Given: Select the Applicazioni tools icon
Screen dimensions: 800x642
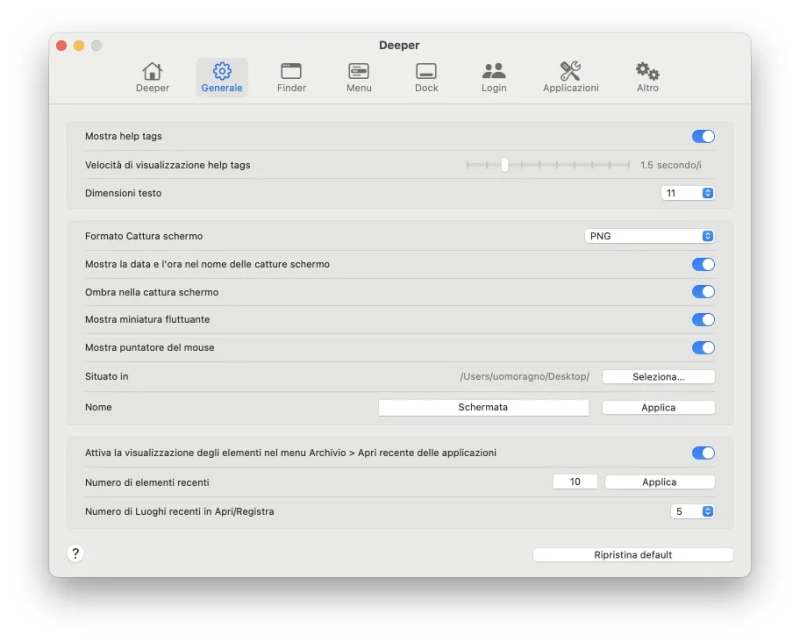Looking at the screenshot, I should click(x=570, y=72).
